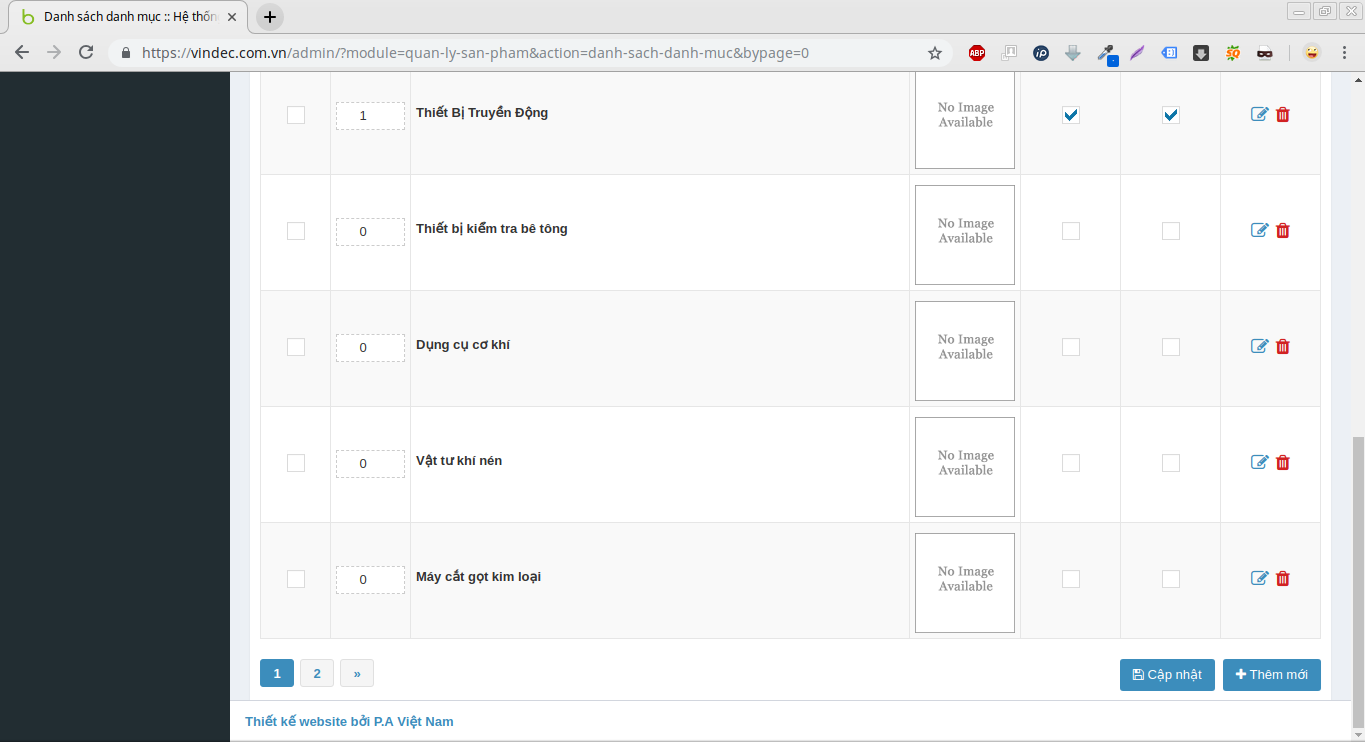Edit the Thiết bị kiểm tra bê tông row
Viewport: 1365px width, 742px height.
coord(1260,230)
